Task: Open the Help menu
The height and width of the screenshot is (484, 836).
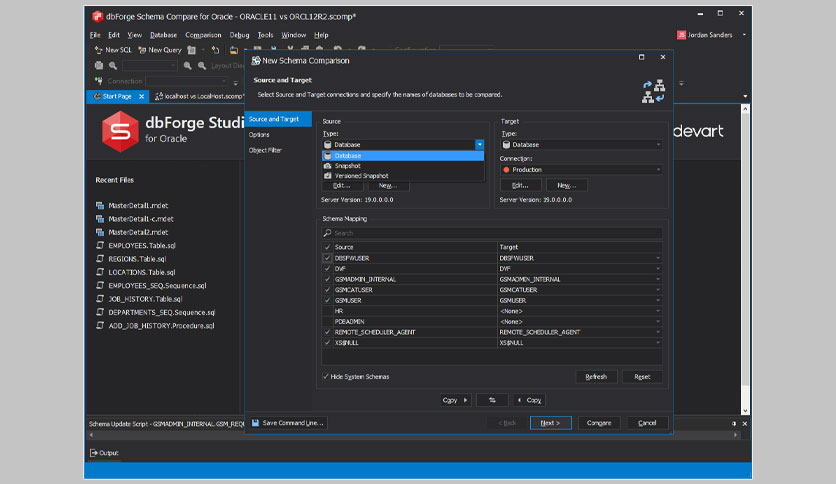Action: (321, 35)
